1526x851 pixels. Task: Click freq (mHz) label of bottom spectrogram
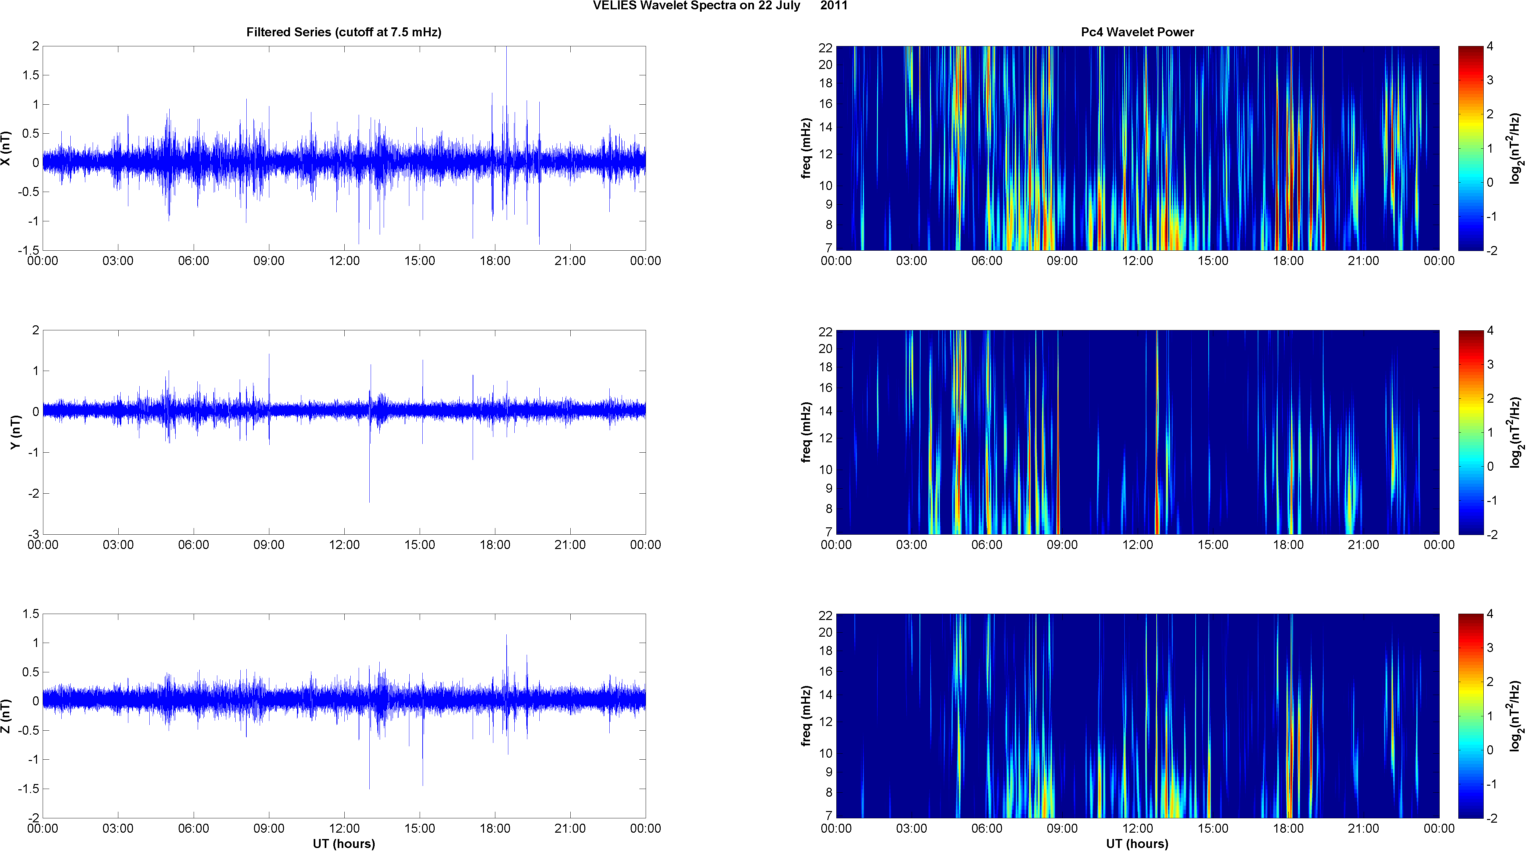tap(806, 716)
